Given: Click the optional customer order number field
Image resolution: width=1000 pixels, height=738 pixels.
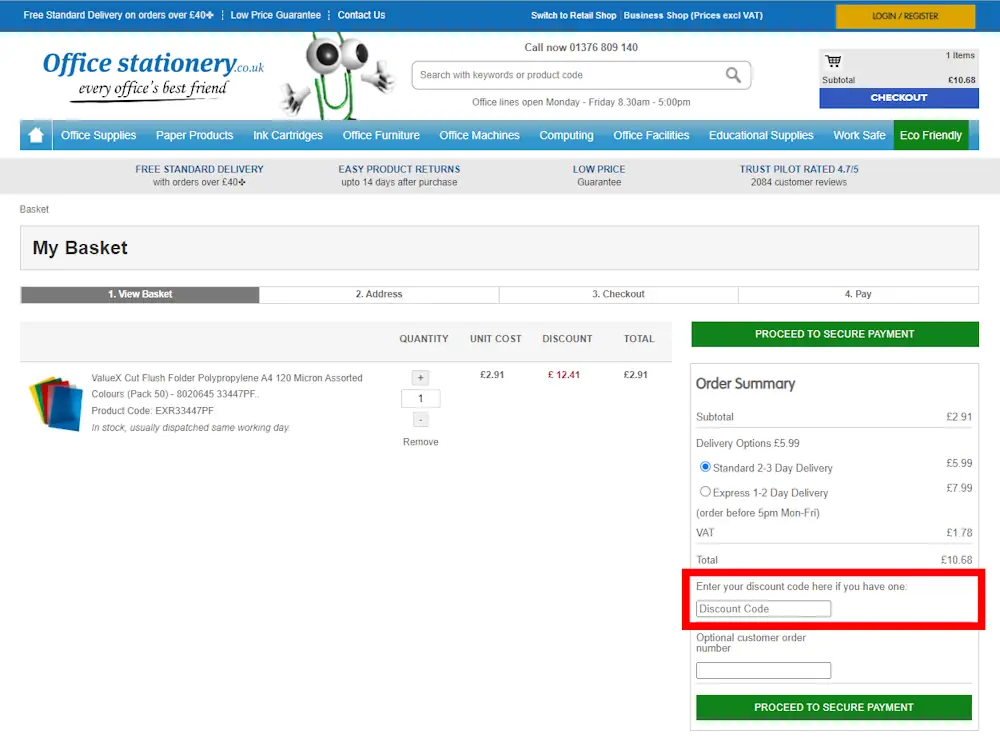Looking at the screenshot, I should (x=763, y=670).
